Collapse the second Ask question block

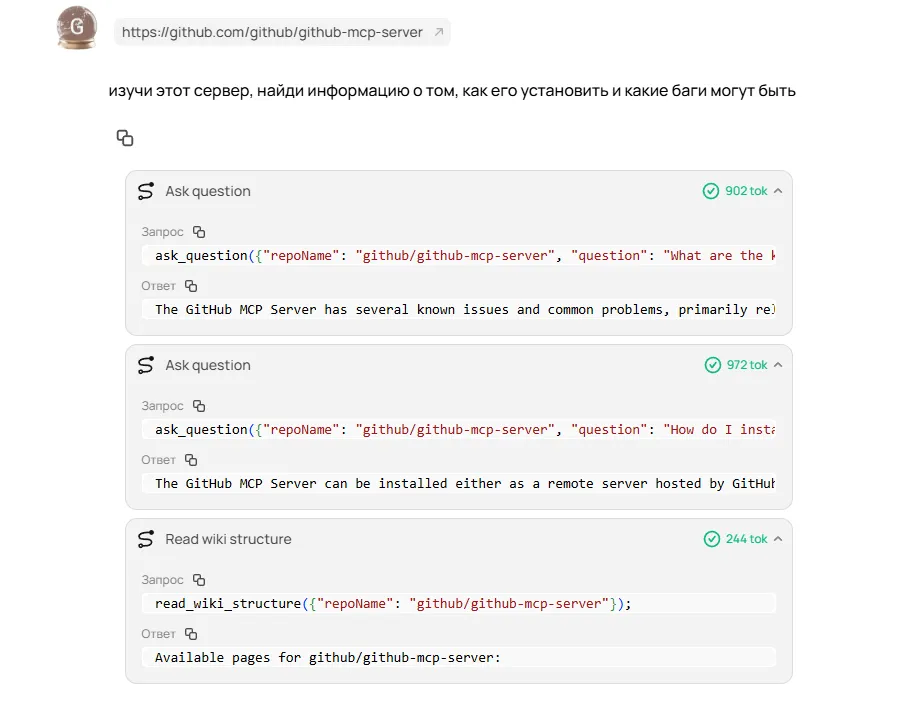tap(778, 365)
